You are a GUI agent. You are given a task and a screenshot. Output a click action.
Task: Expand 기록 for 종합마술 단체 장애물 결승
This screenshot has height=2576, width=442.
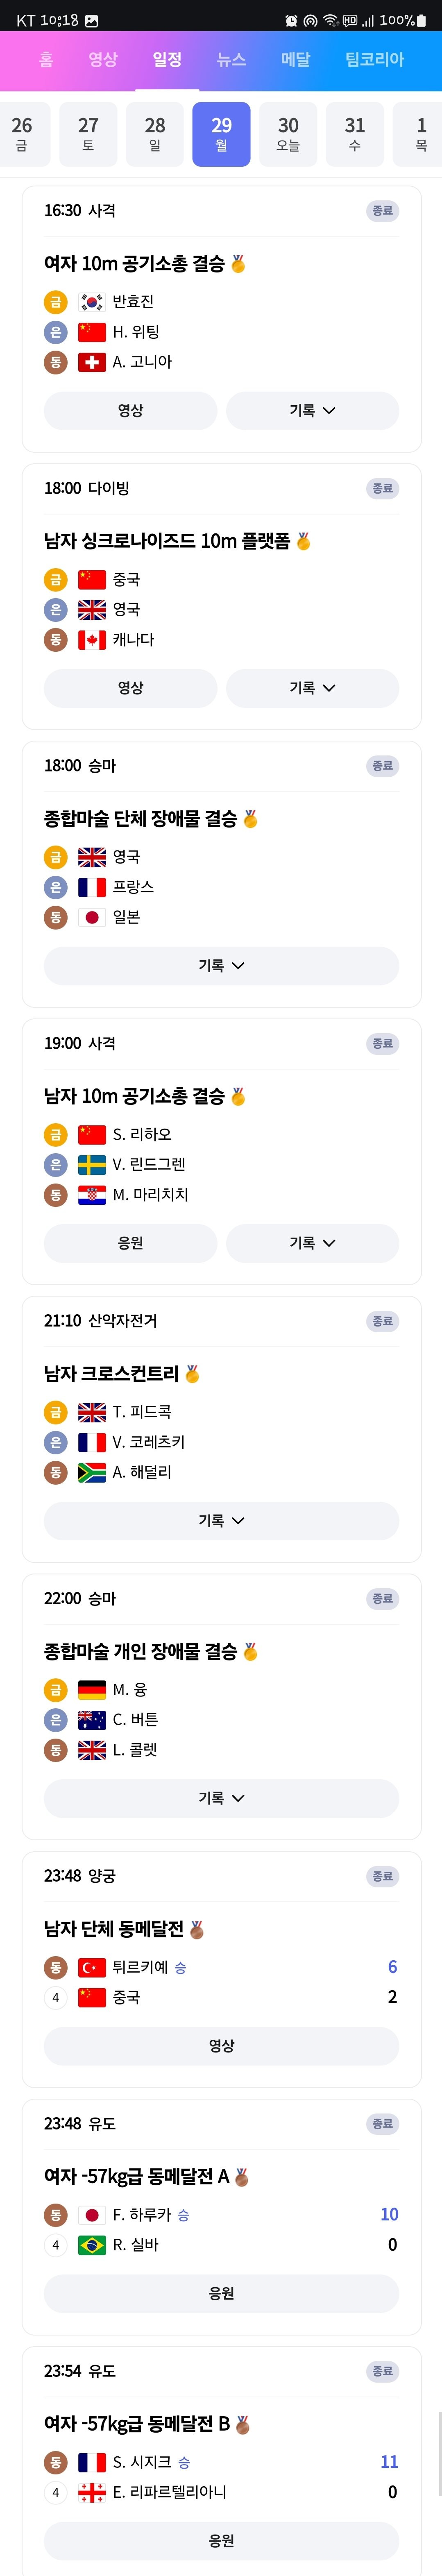click(x=221, y=966)
